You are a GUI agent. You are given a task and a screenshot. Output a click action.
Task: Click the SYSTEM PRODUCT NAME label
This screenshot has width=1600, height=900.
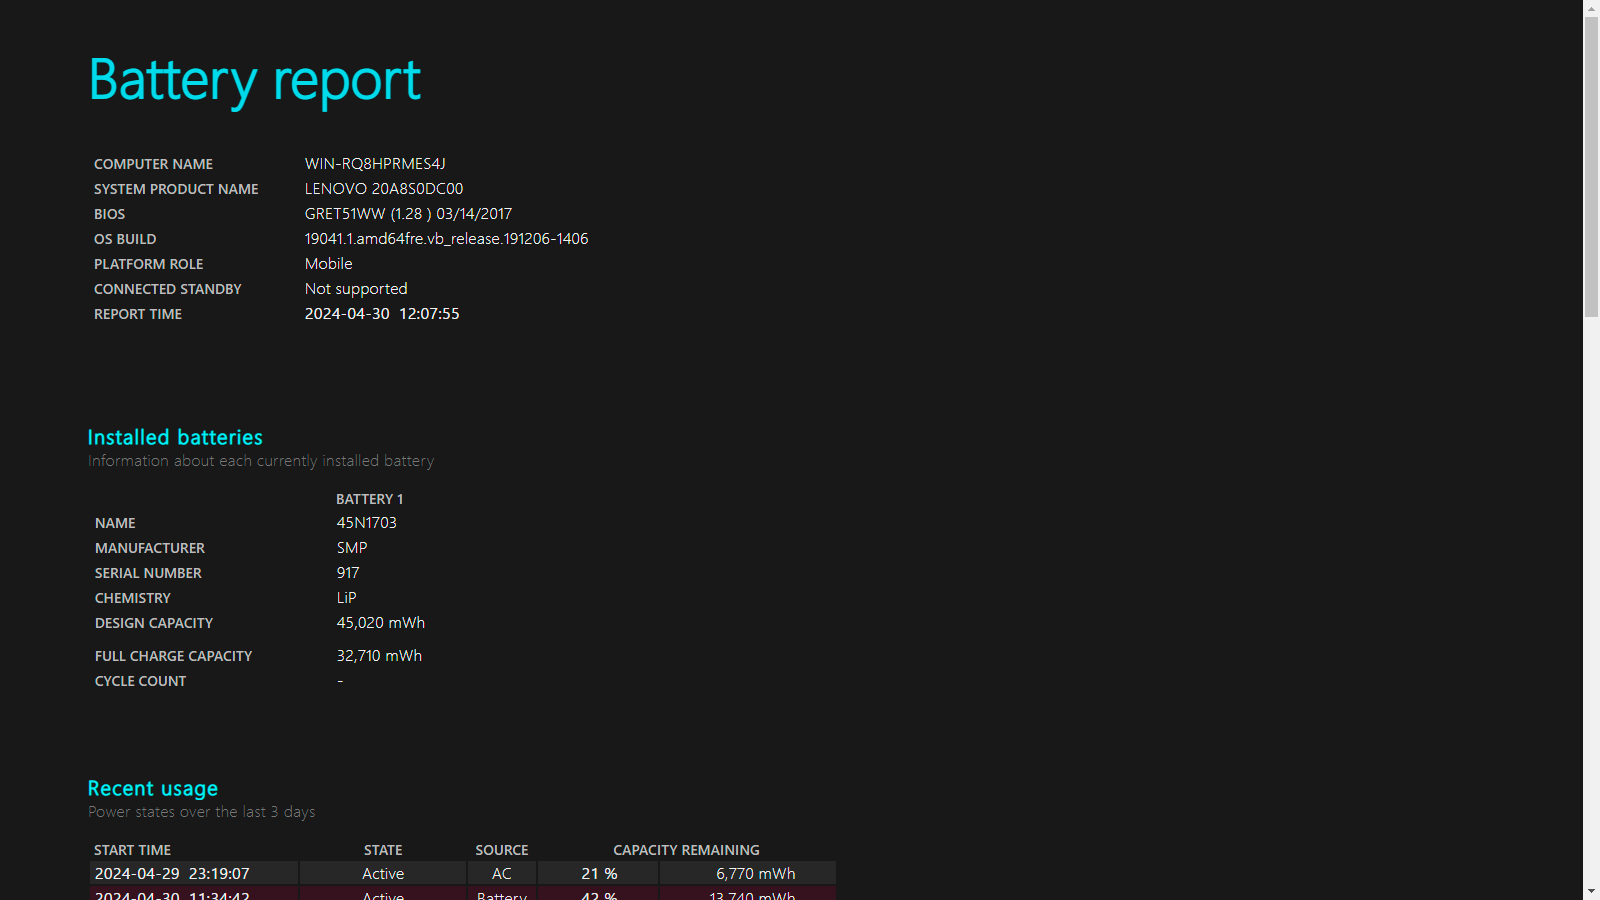pos(176,189)
